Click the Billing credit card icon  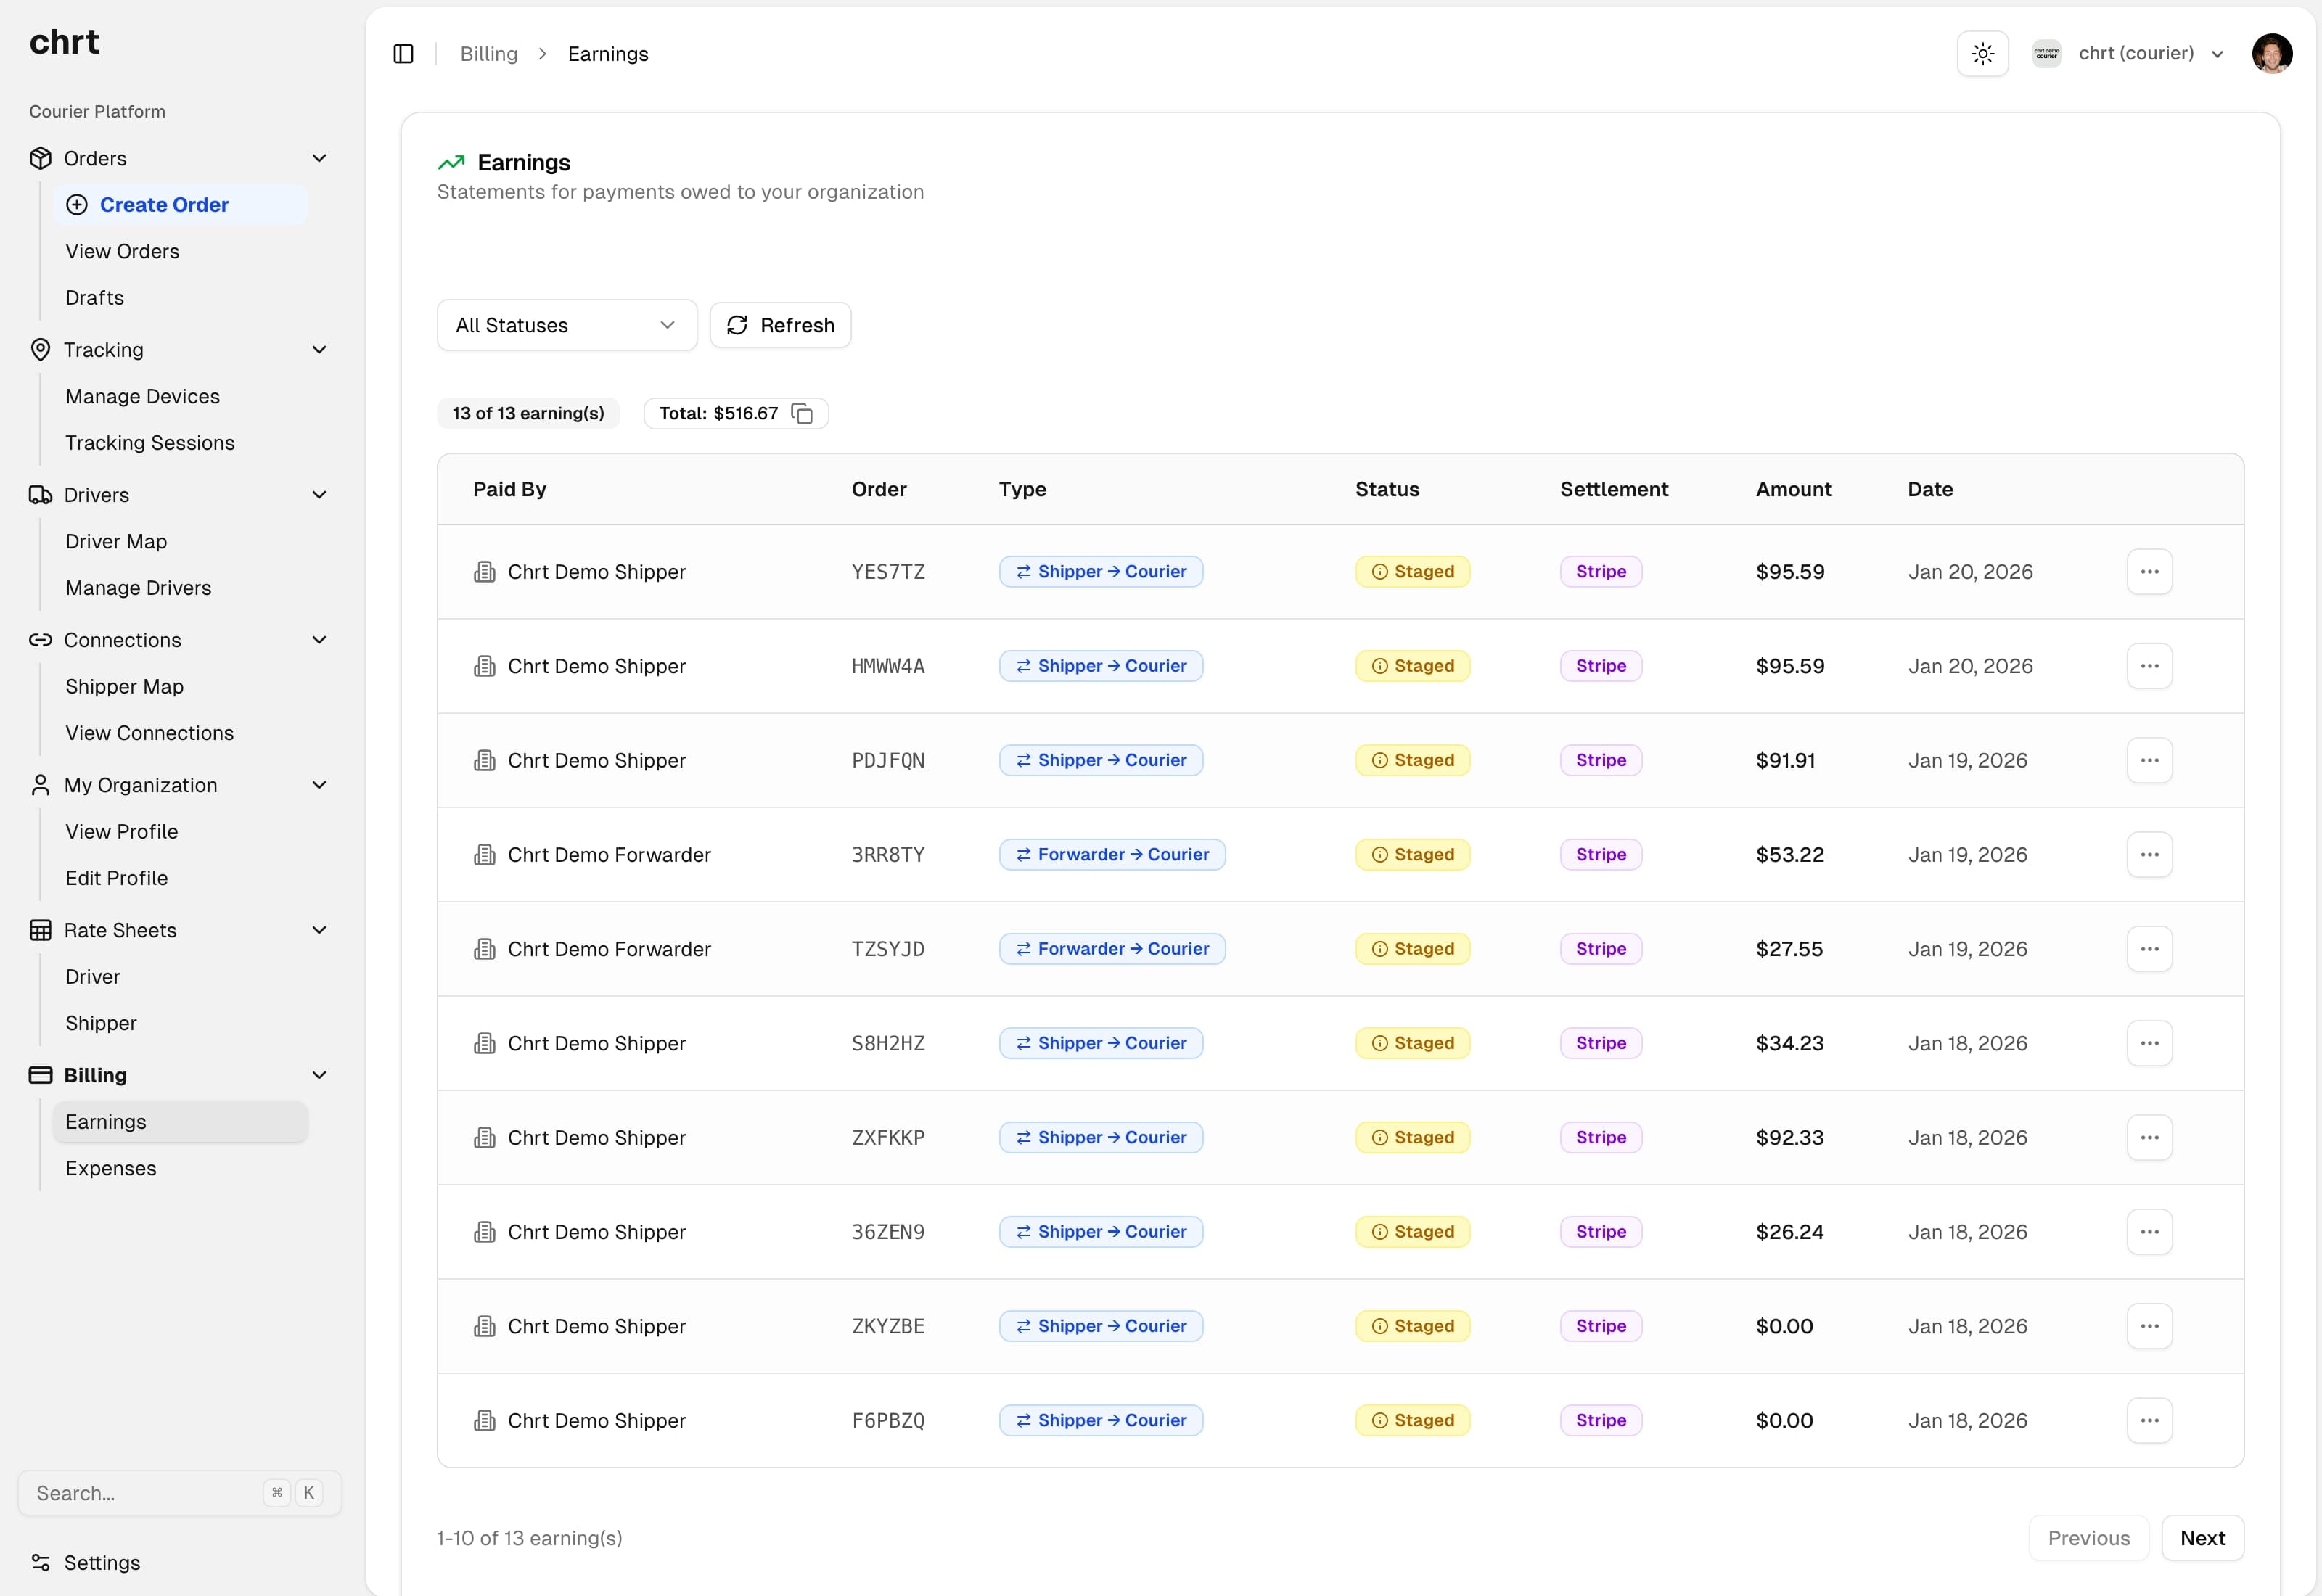click(40, 1075)
